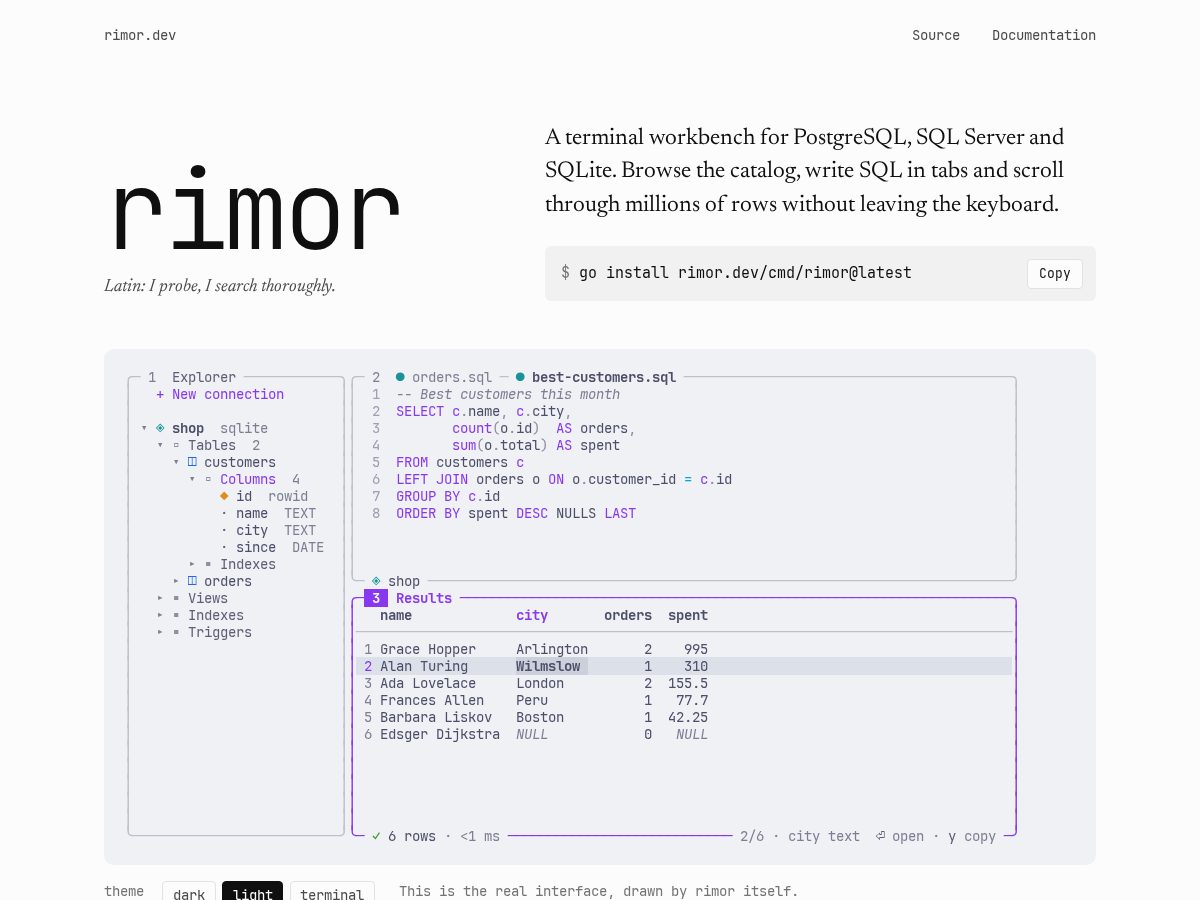Click the orange primary key icon beside id
This screenshot has width=1200, height=900.
224,496
